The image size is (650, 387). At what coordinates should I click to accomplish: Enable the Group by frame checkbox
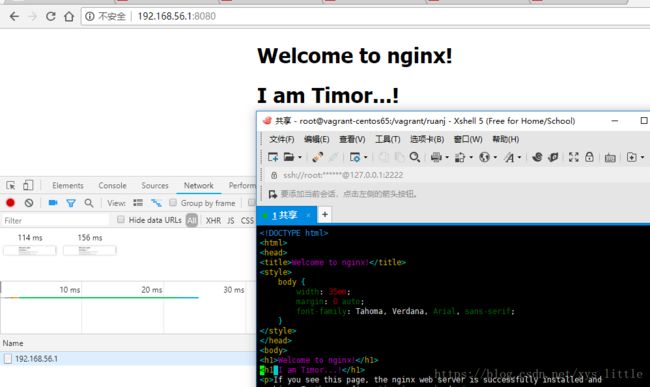[x=173, y=203]
